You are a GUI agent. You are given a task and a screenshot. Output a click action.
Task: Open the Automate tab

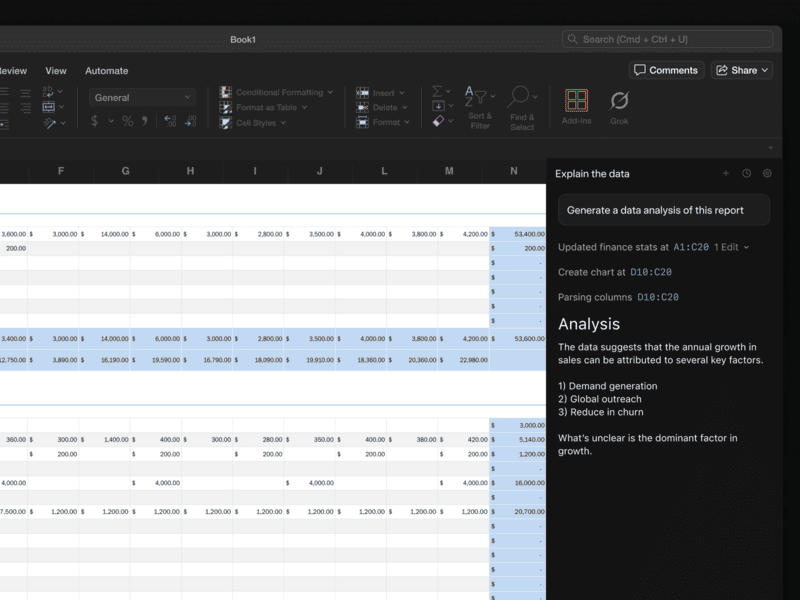(x=107, y=71)
